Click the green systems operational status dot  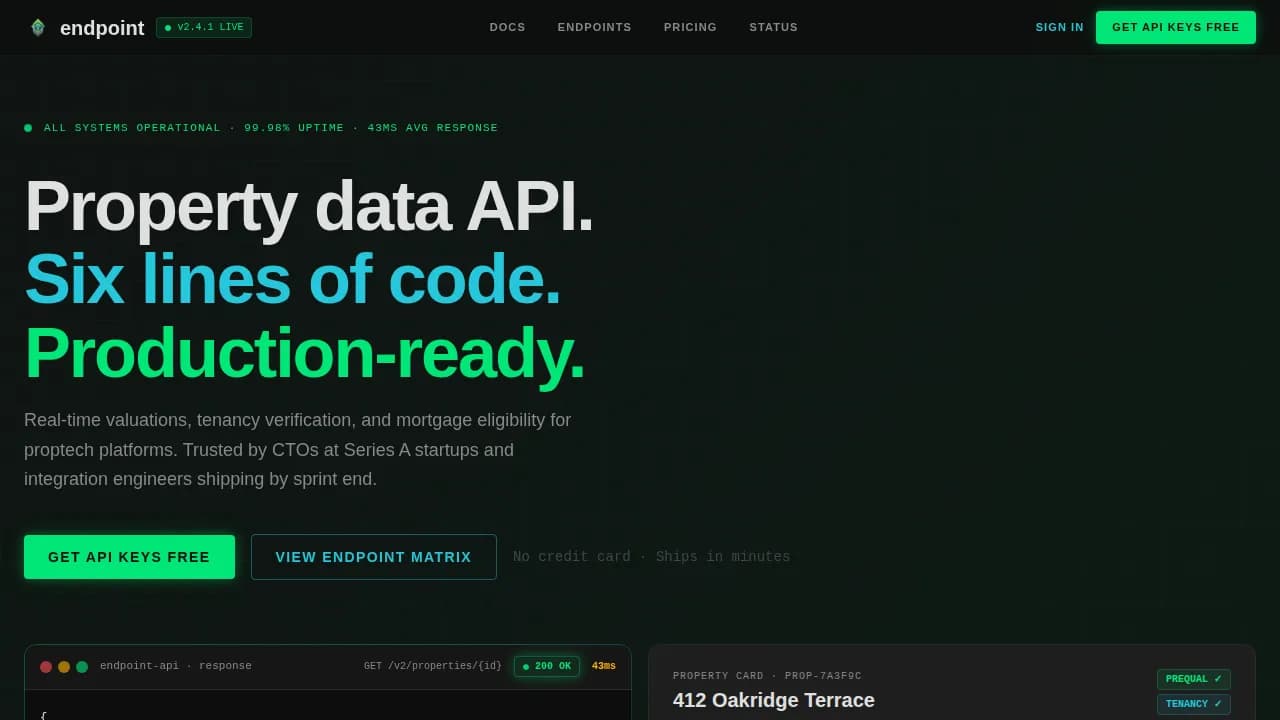[28, 128]
